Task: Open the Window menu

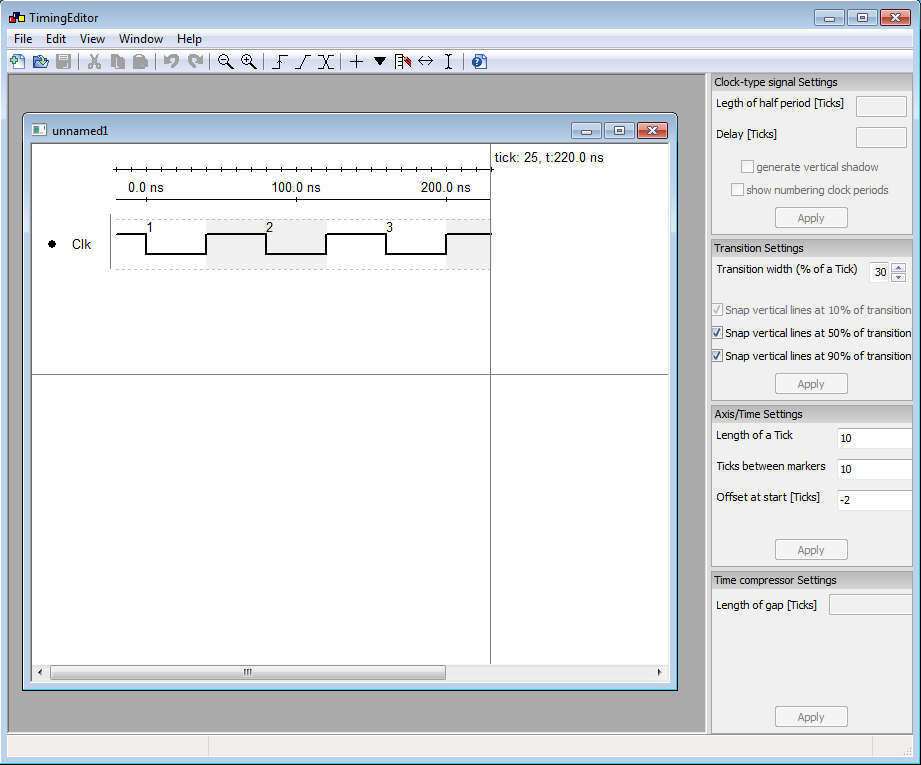Action: [x=141, y=39]
